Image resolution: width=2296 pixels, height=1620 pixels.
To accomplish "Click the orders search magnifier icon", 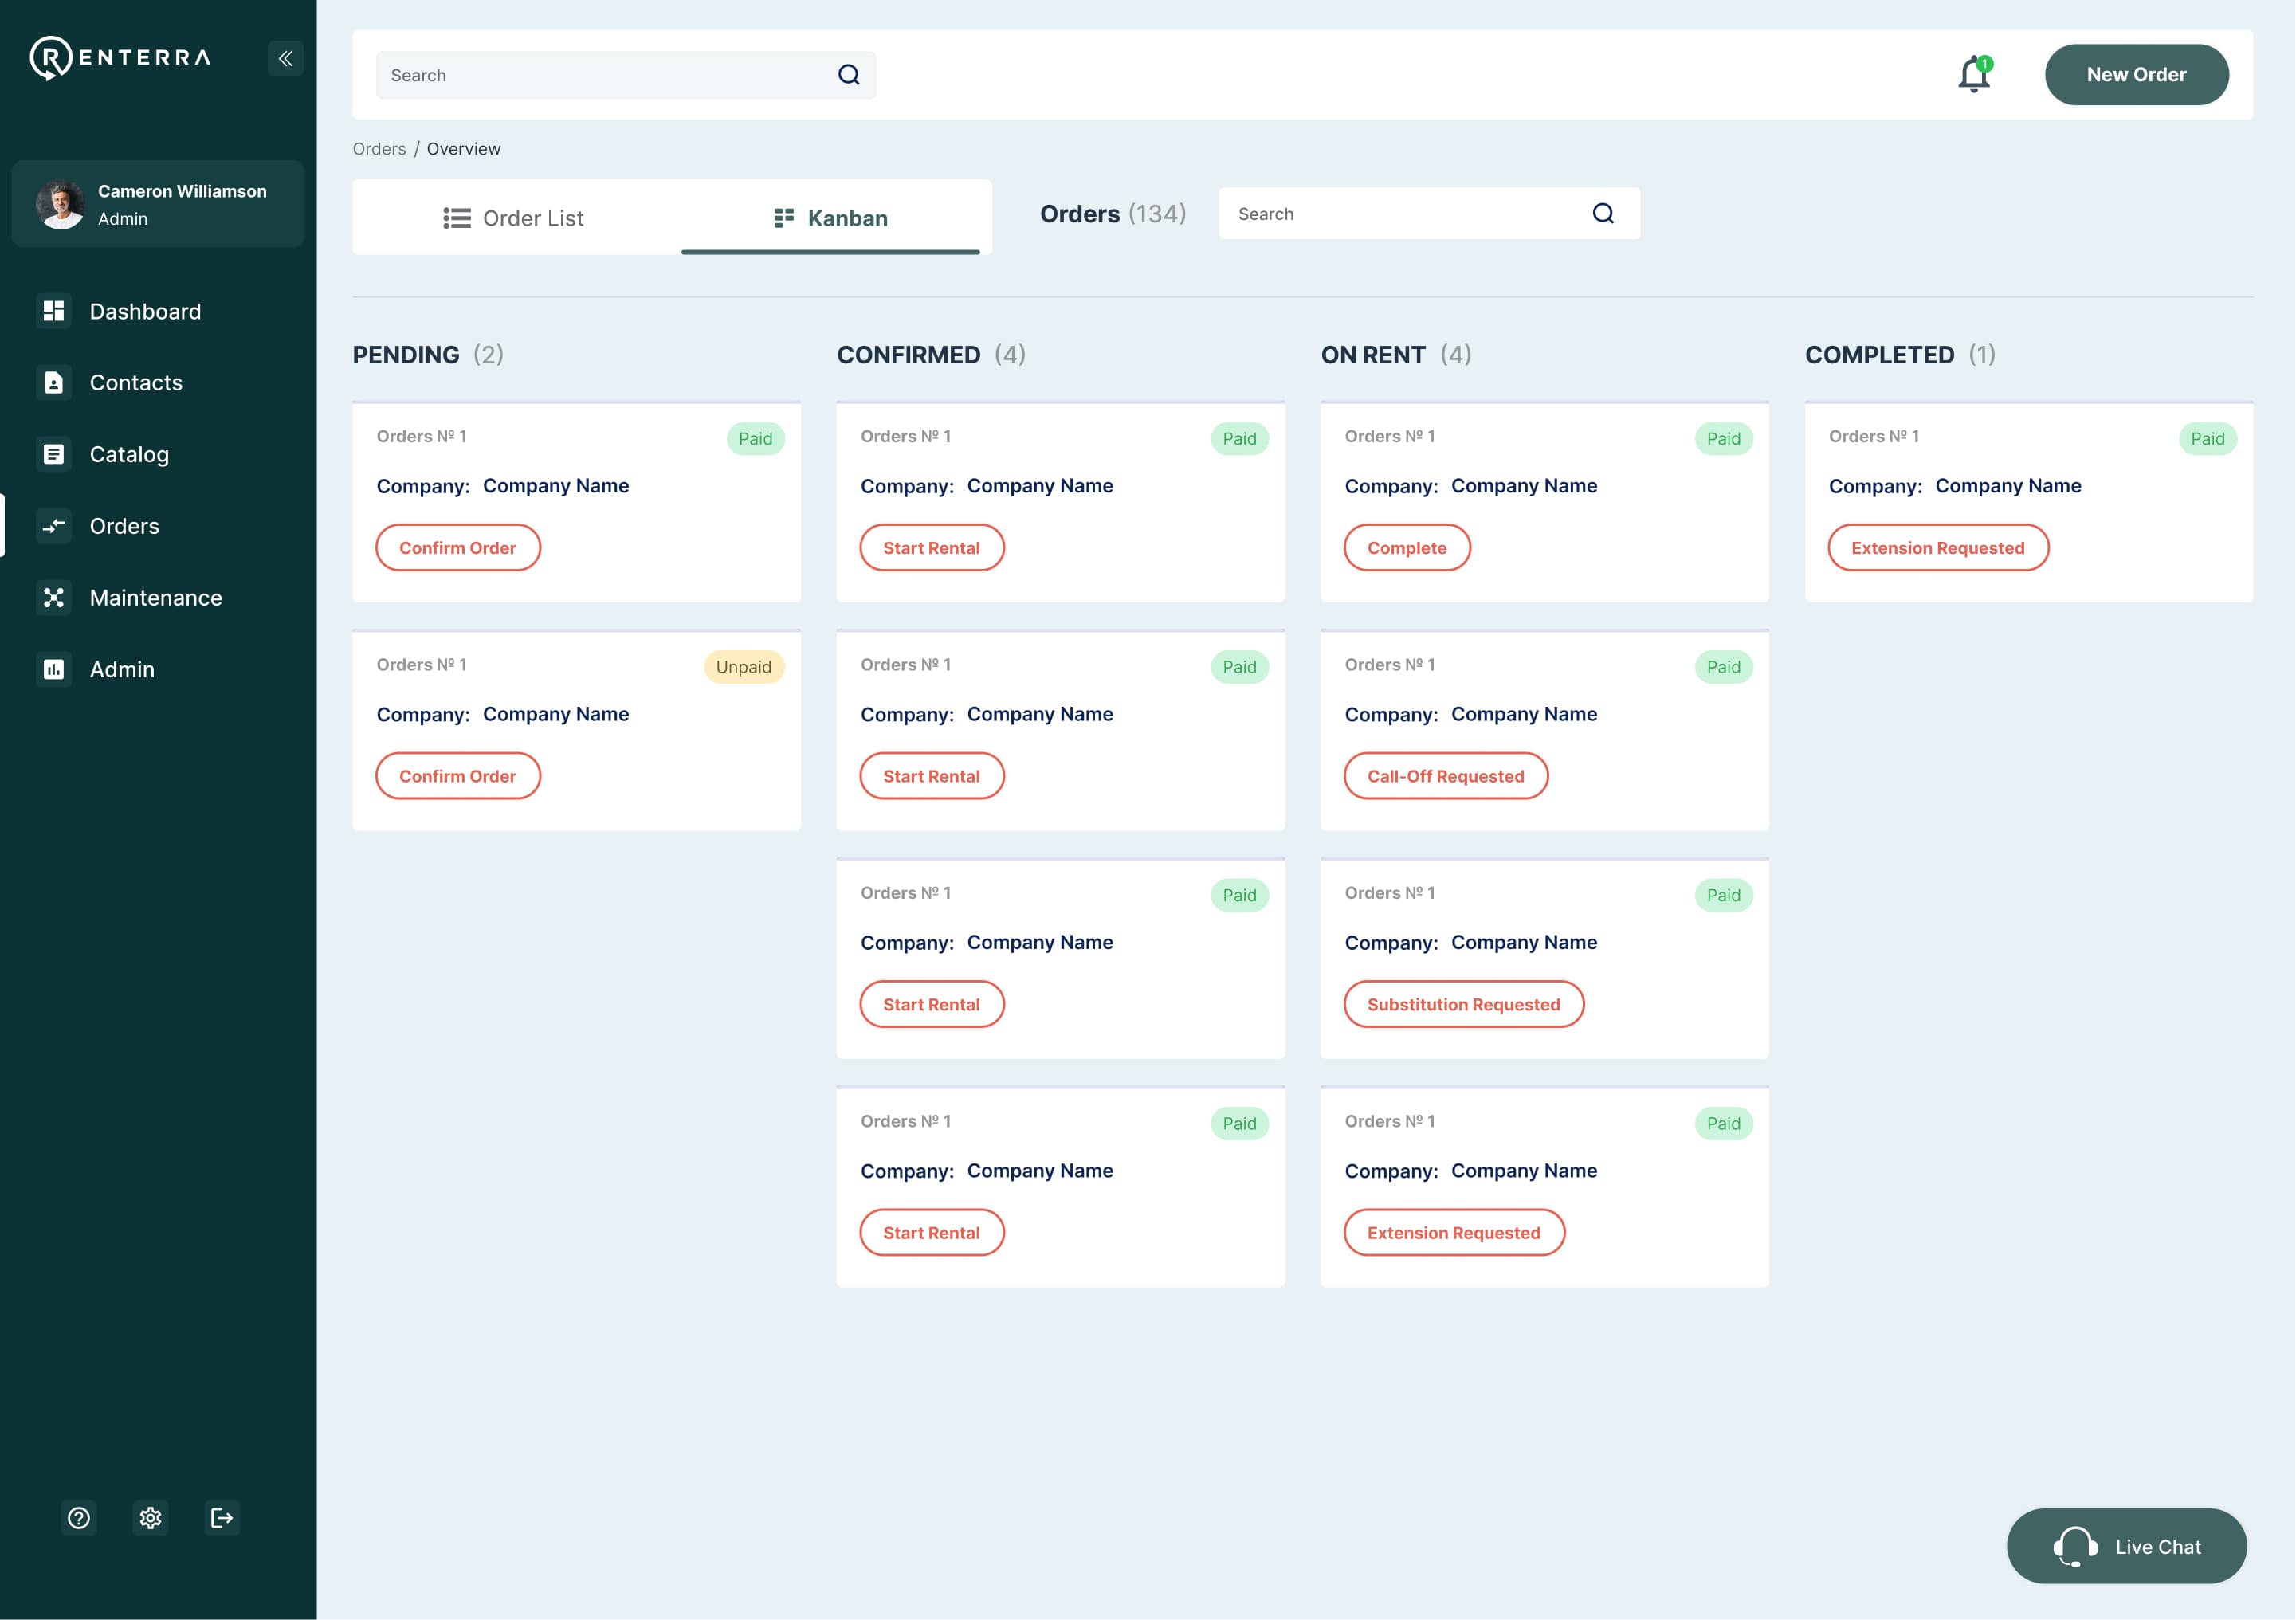I will coord(1603,213).
